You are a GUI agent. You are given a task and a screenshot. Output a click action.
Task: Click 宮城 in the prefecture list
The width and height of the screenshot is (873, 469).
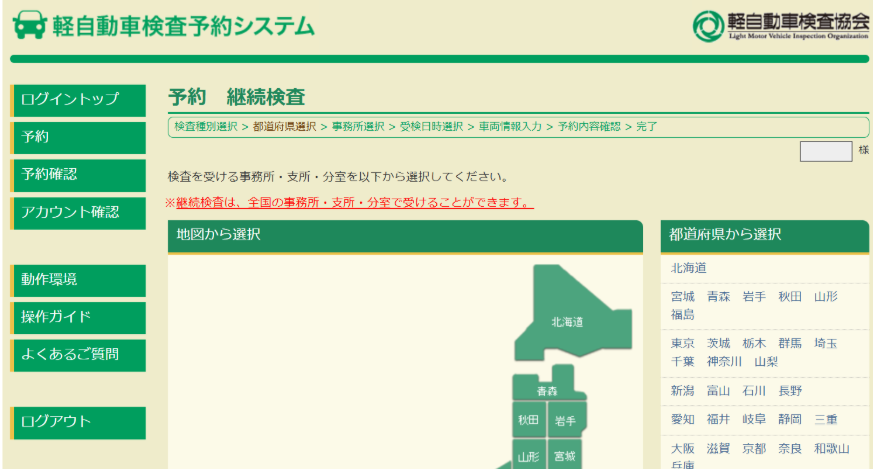[683, 296]
